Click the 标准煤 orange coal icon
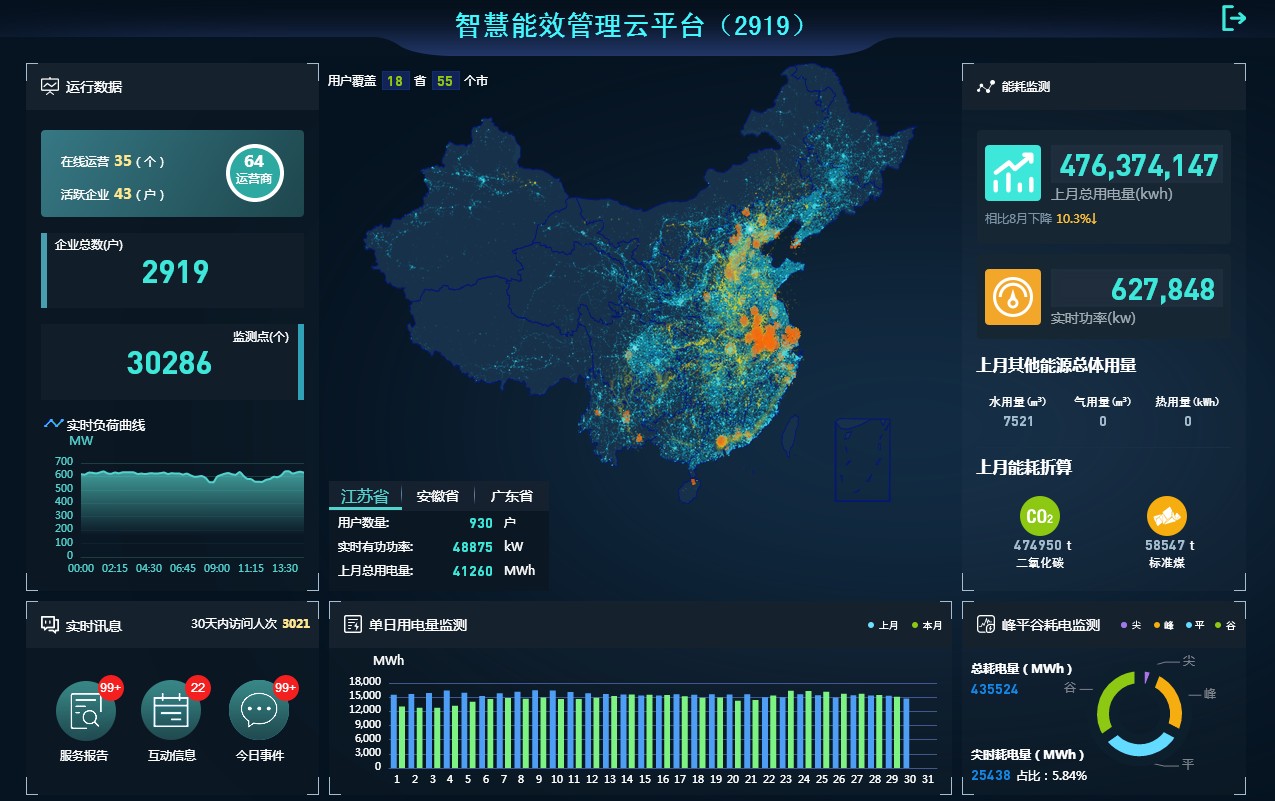1275x801 pixels. [x=1166, y=517]
